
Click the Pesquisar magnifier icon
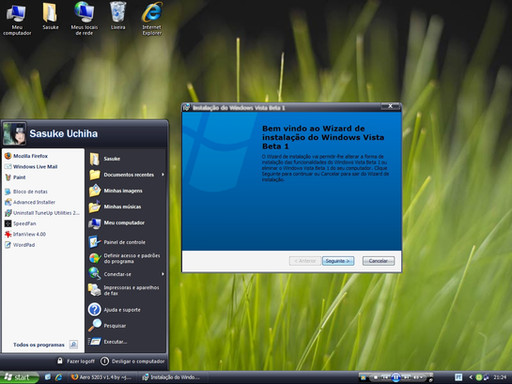coord(95,325)
